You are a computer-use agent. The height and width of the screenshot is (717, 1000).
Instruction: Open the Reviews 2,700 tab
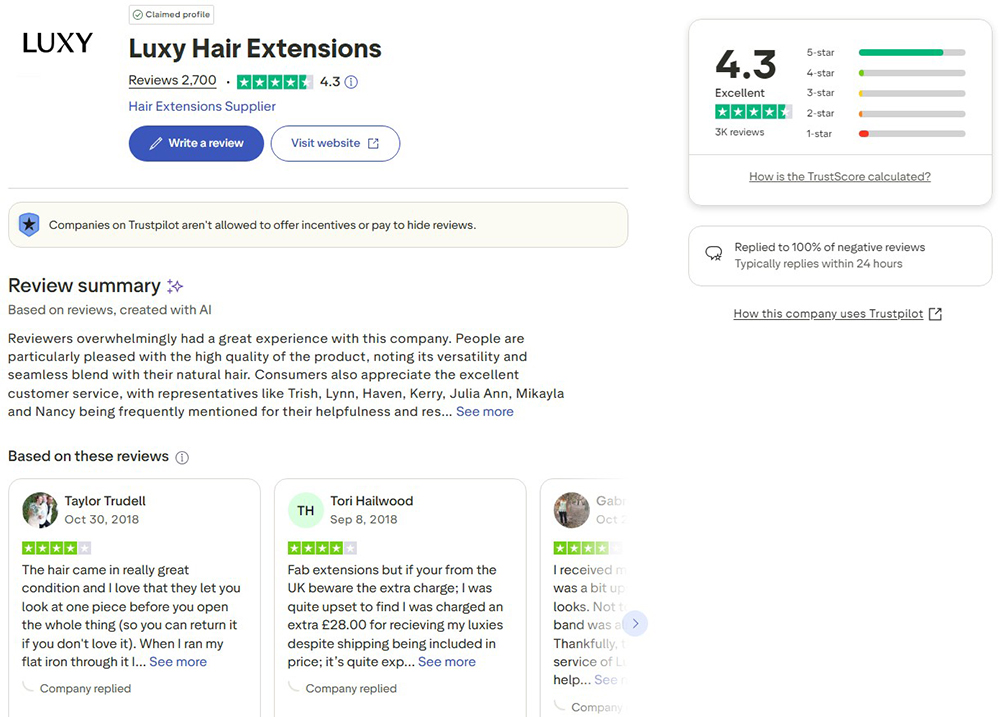click(x=171, y=80)
